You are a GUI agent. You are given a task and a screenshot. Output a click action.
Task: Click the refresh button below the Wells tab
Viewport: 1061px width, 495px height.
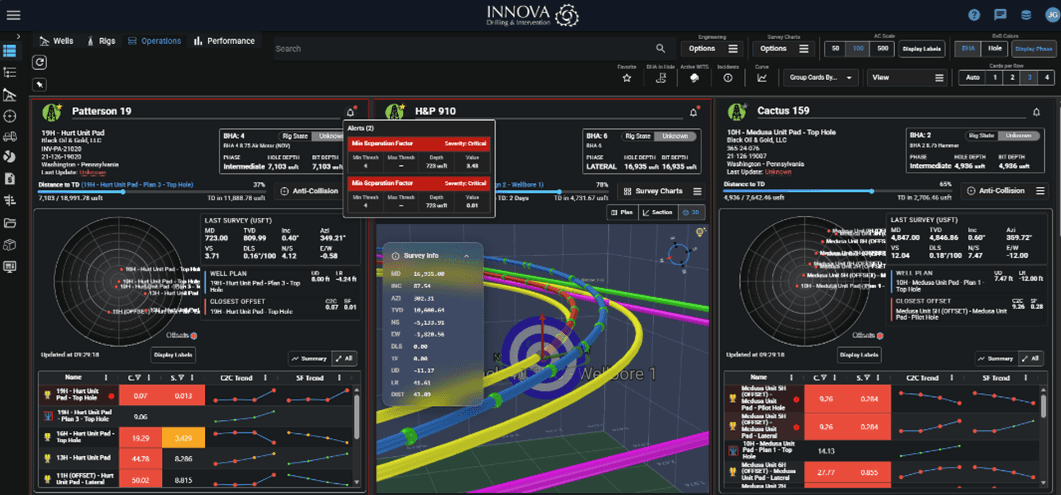click(41, 62)
